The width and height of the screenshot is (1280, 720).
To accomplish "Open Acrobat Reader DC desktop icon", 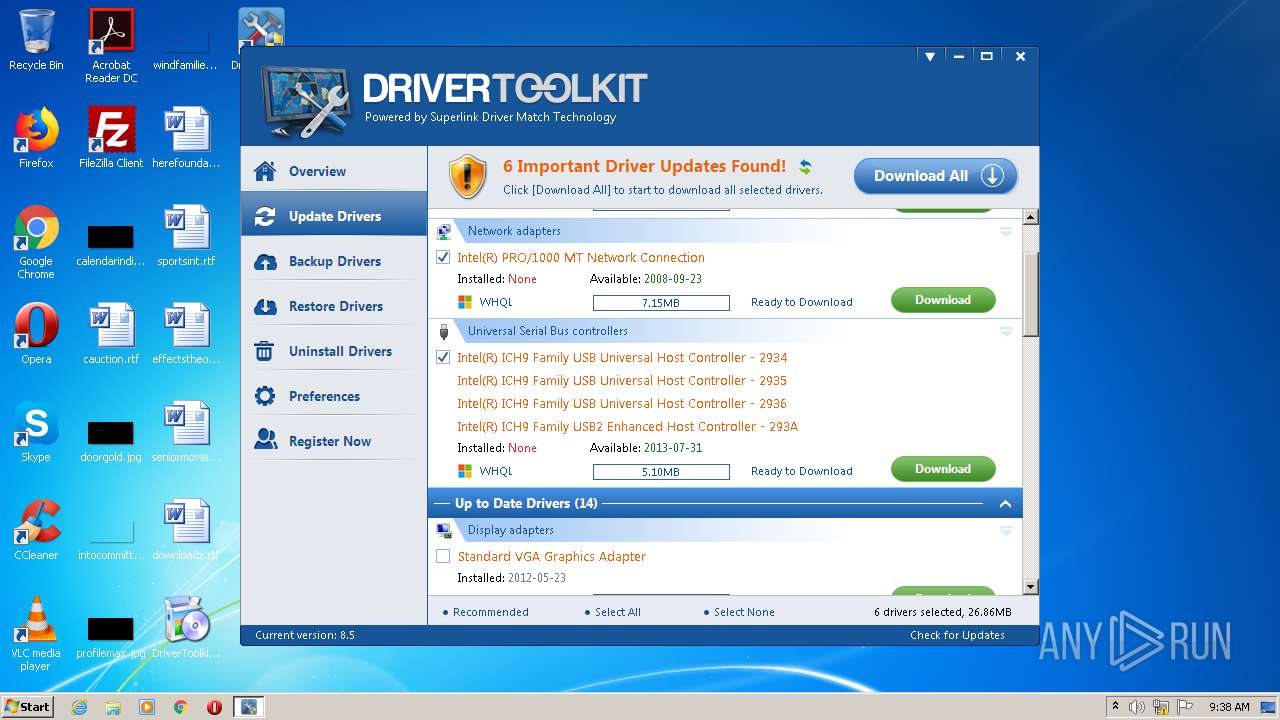I will pos(111,46).
